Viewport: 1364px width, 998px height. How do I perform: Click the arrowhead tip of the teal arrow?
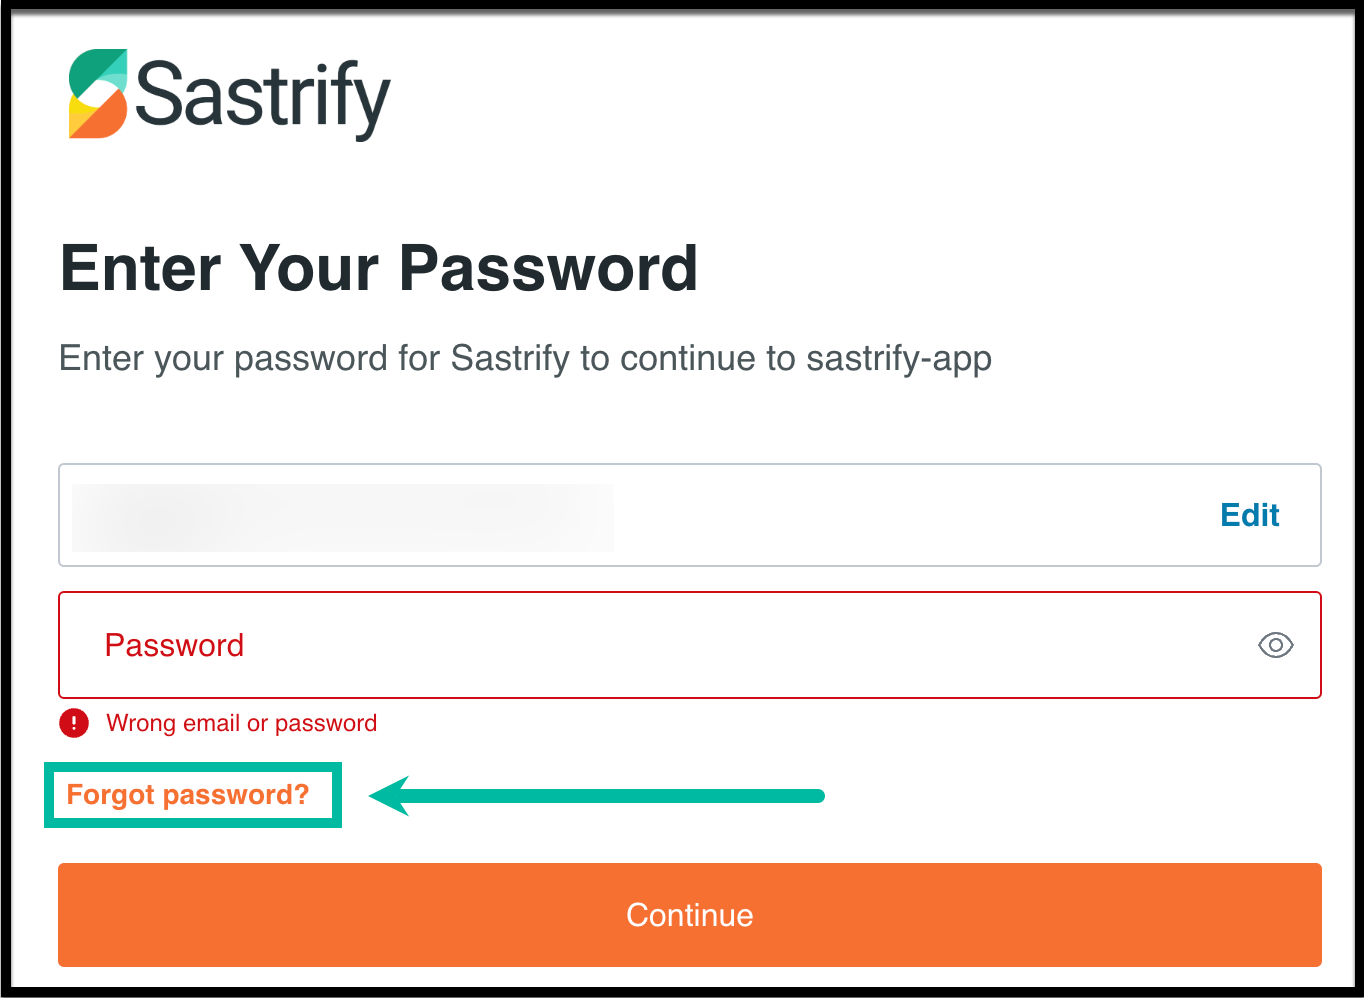coord(378,796)
